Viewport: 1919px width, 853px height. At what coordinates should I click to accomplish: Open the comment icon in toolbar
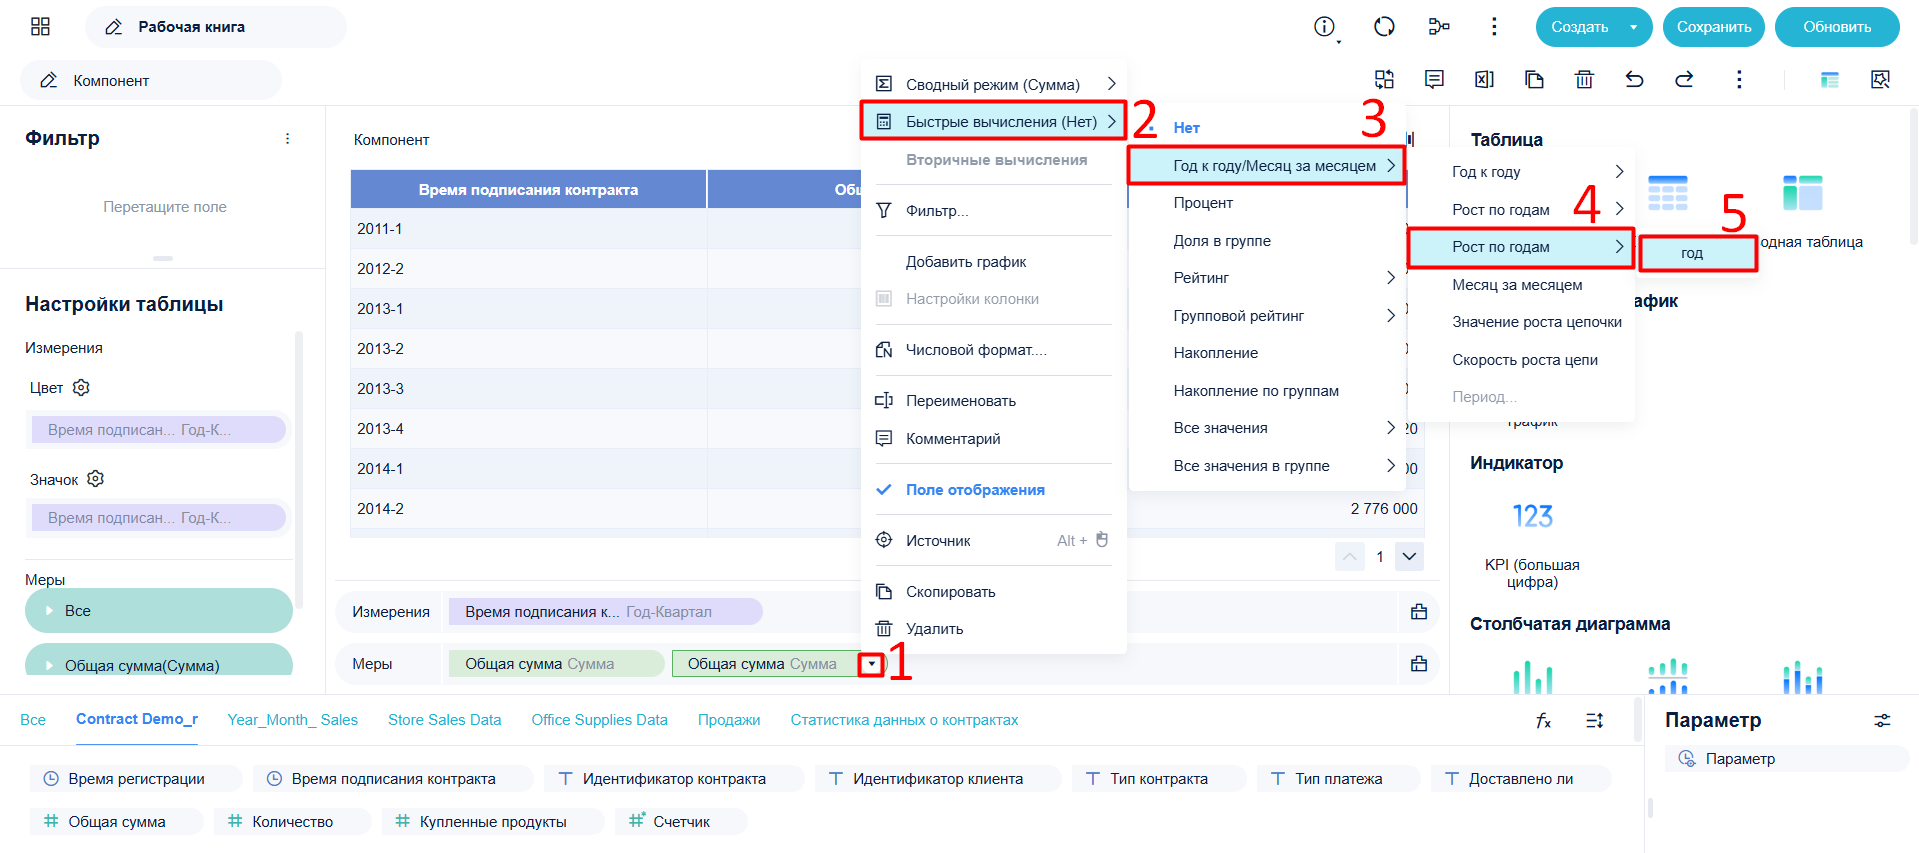1434,80
